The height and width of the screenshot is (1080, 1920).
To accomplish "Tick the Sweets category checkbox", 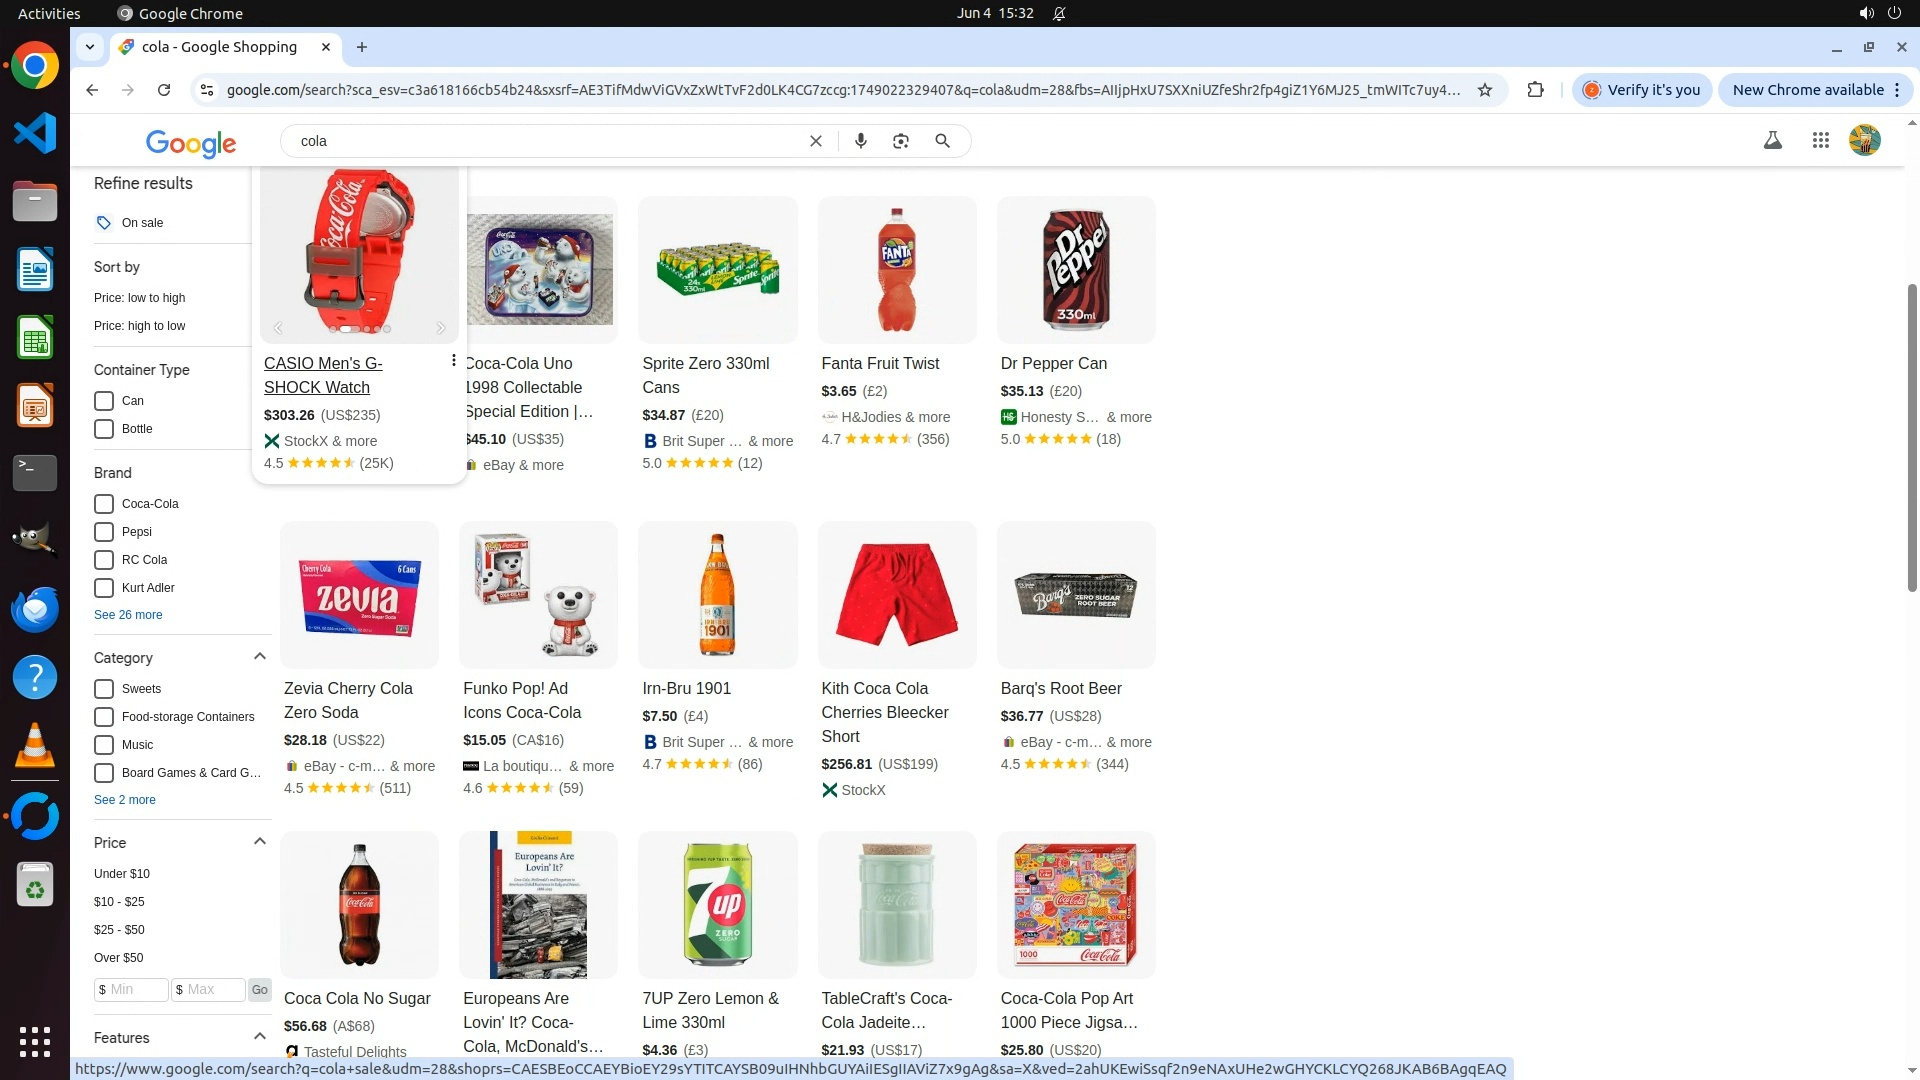I will (x=104, y=689).
